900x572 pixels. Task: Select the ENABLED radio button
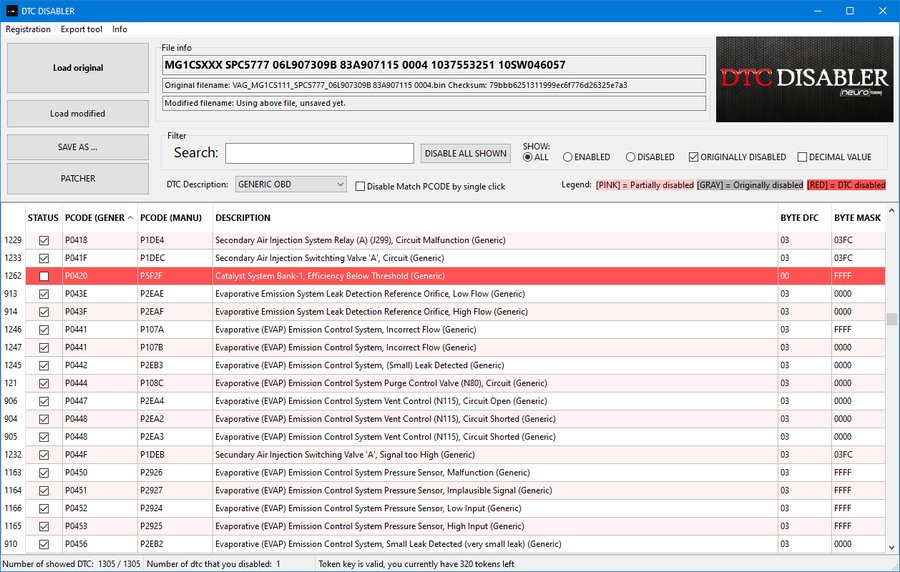point(568,157)
